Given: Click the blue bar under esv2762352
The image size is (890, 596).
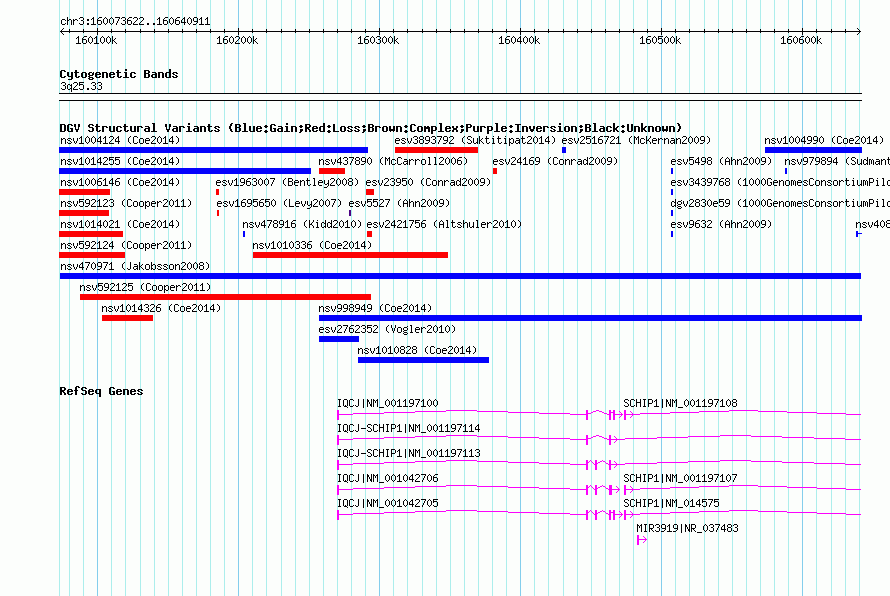Looking at the screenshot, I should [339, 339].
